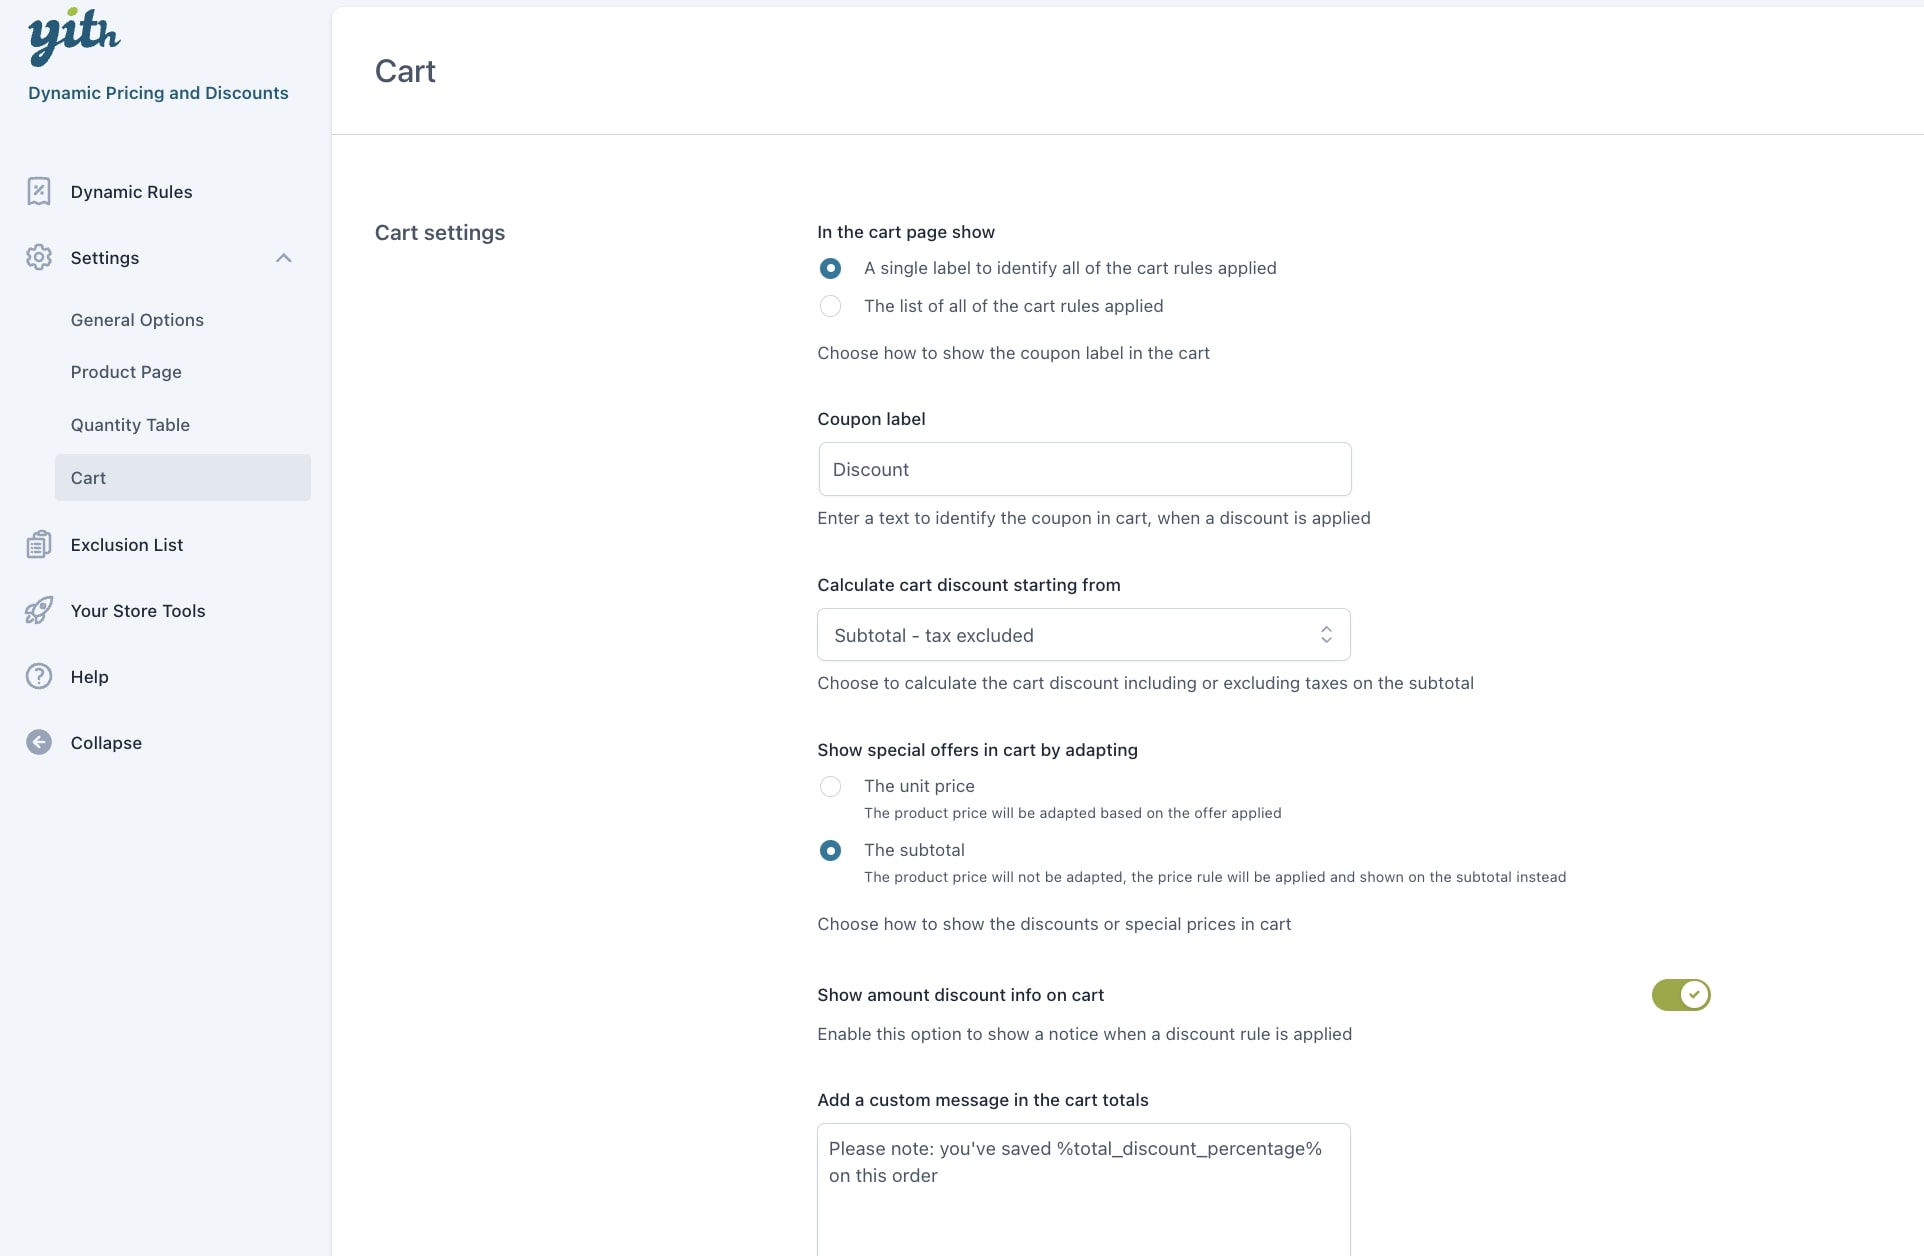Image resolution: width=1924 pixels, height=1256 pixels.
Task: Click the Settings gear icon
Action: (39, 257)
